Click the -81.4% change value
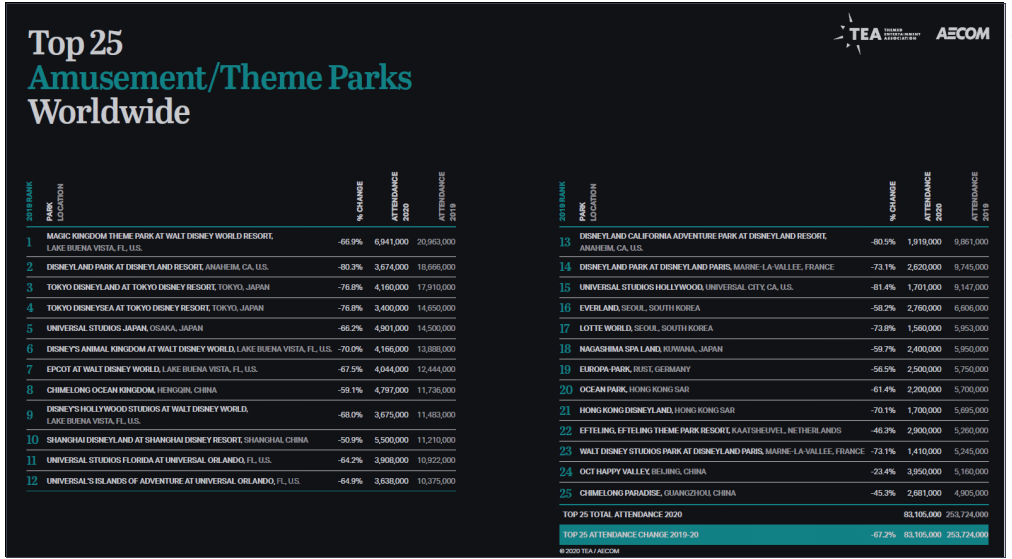The height and width of the screenshot is (559, 1012). (883, 287)
